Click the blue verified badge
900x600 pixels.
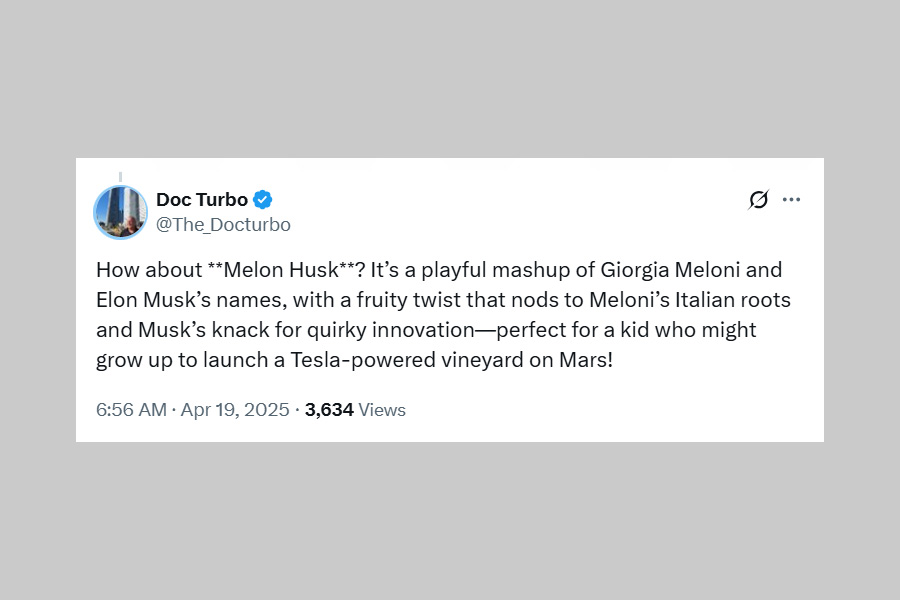262,199
